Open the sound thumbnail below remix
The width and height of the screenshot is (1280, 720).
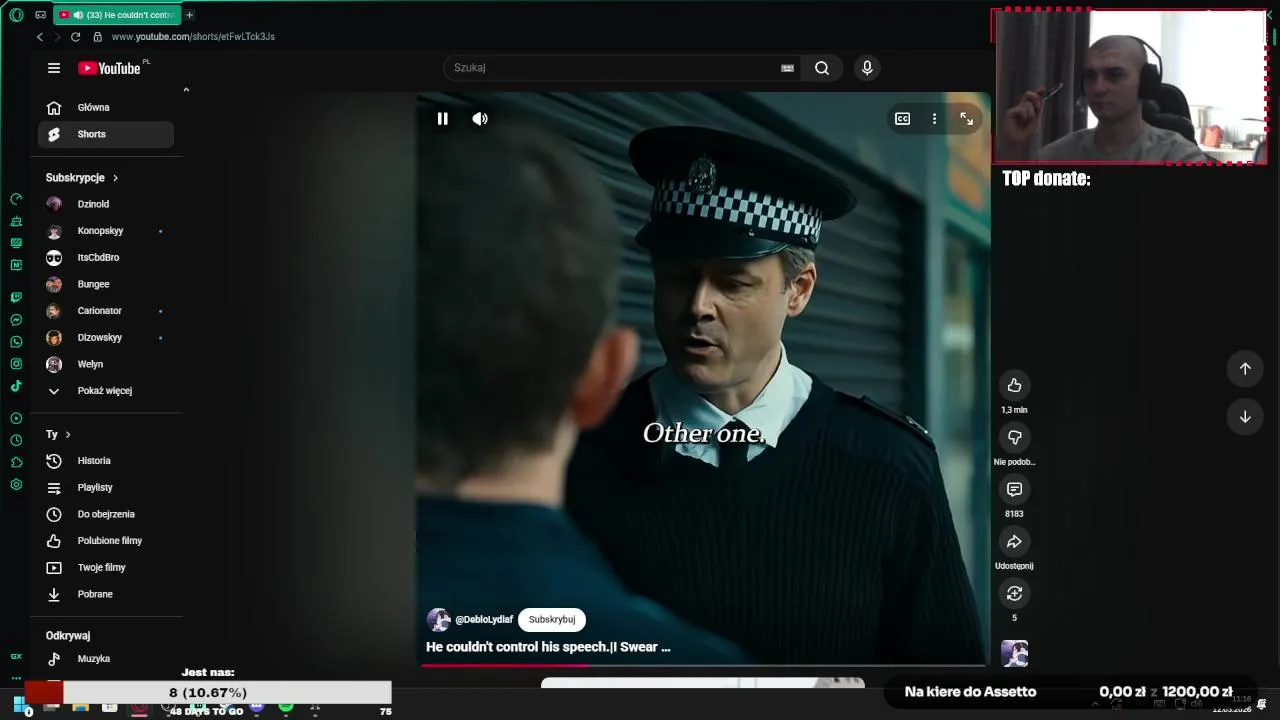(x=1014, y=654)
